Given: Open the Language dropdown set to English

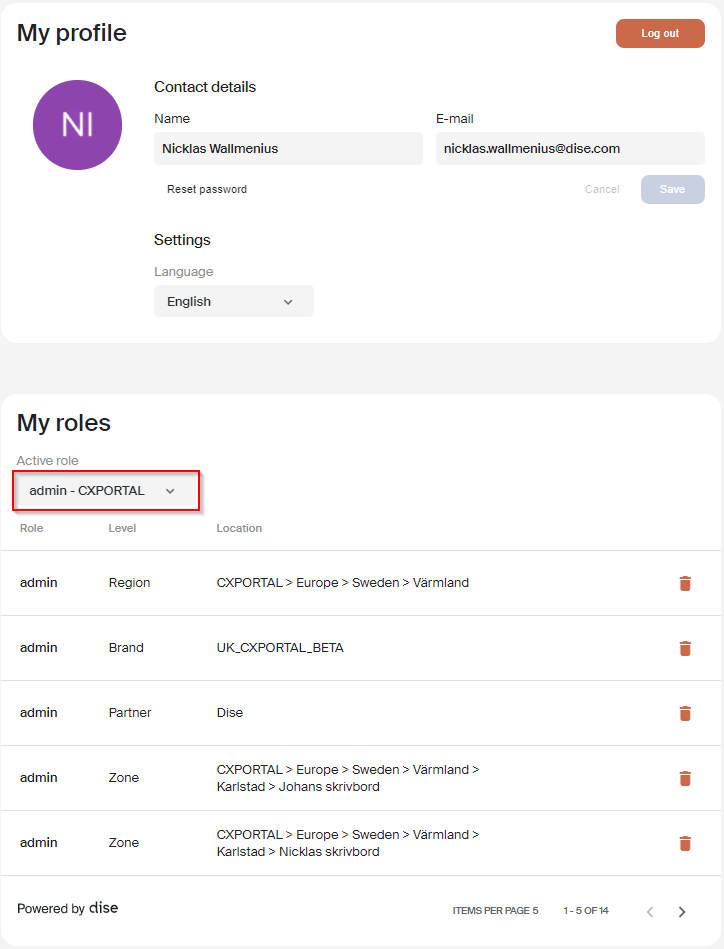Looking at the screenshot, I should point(234,301).
